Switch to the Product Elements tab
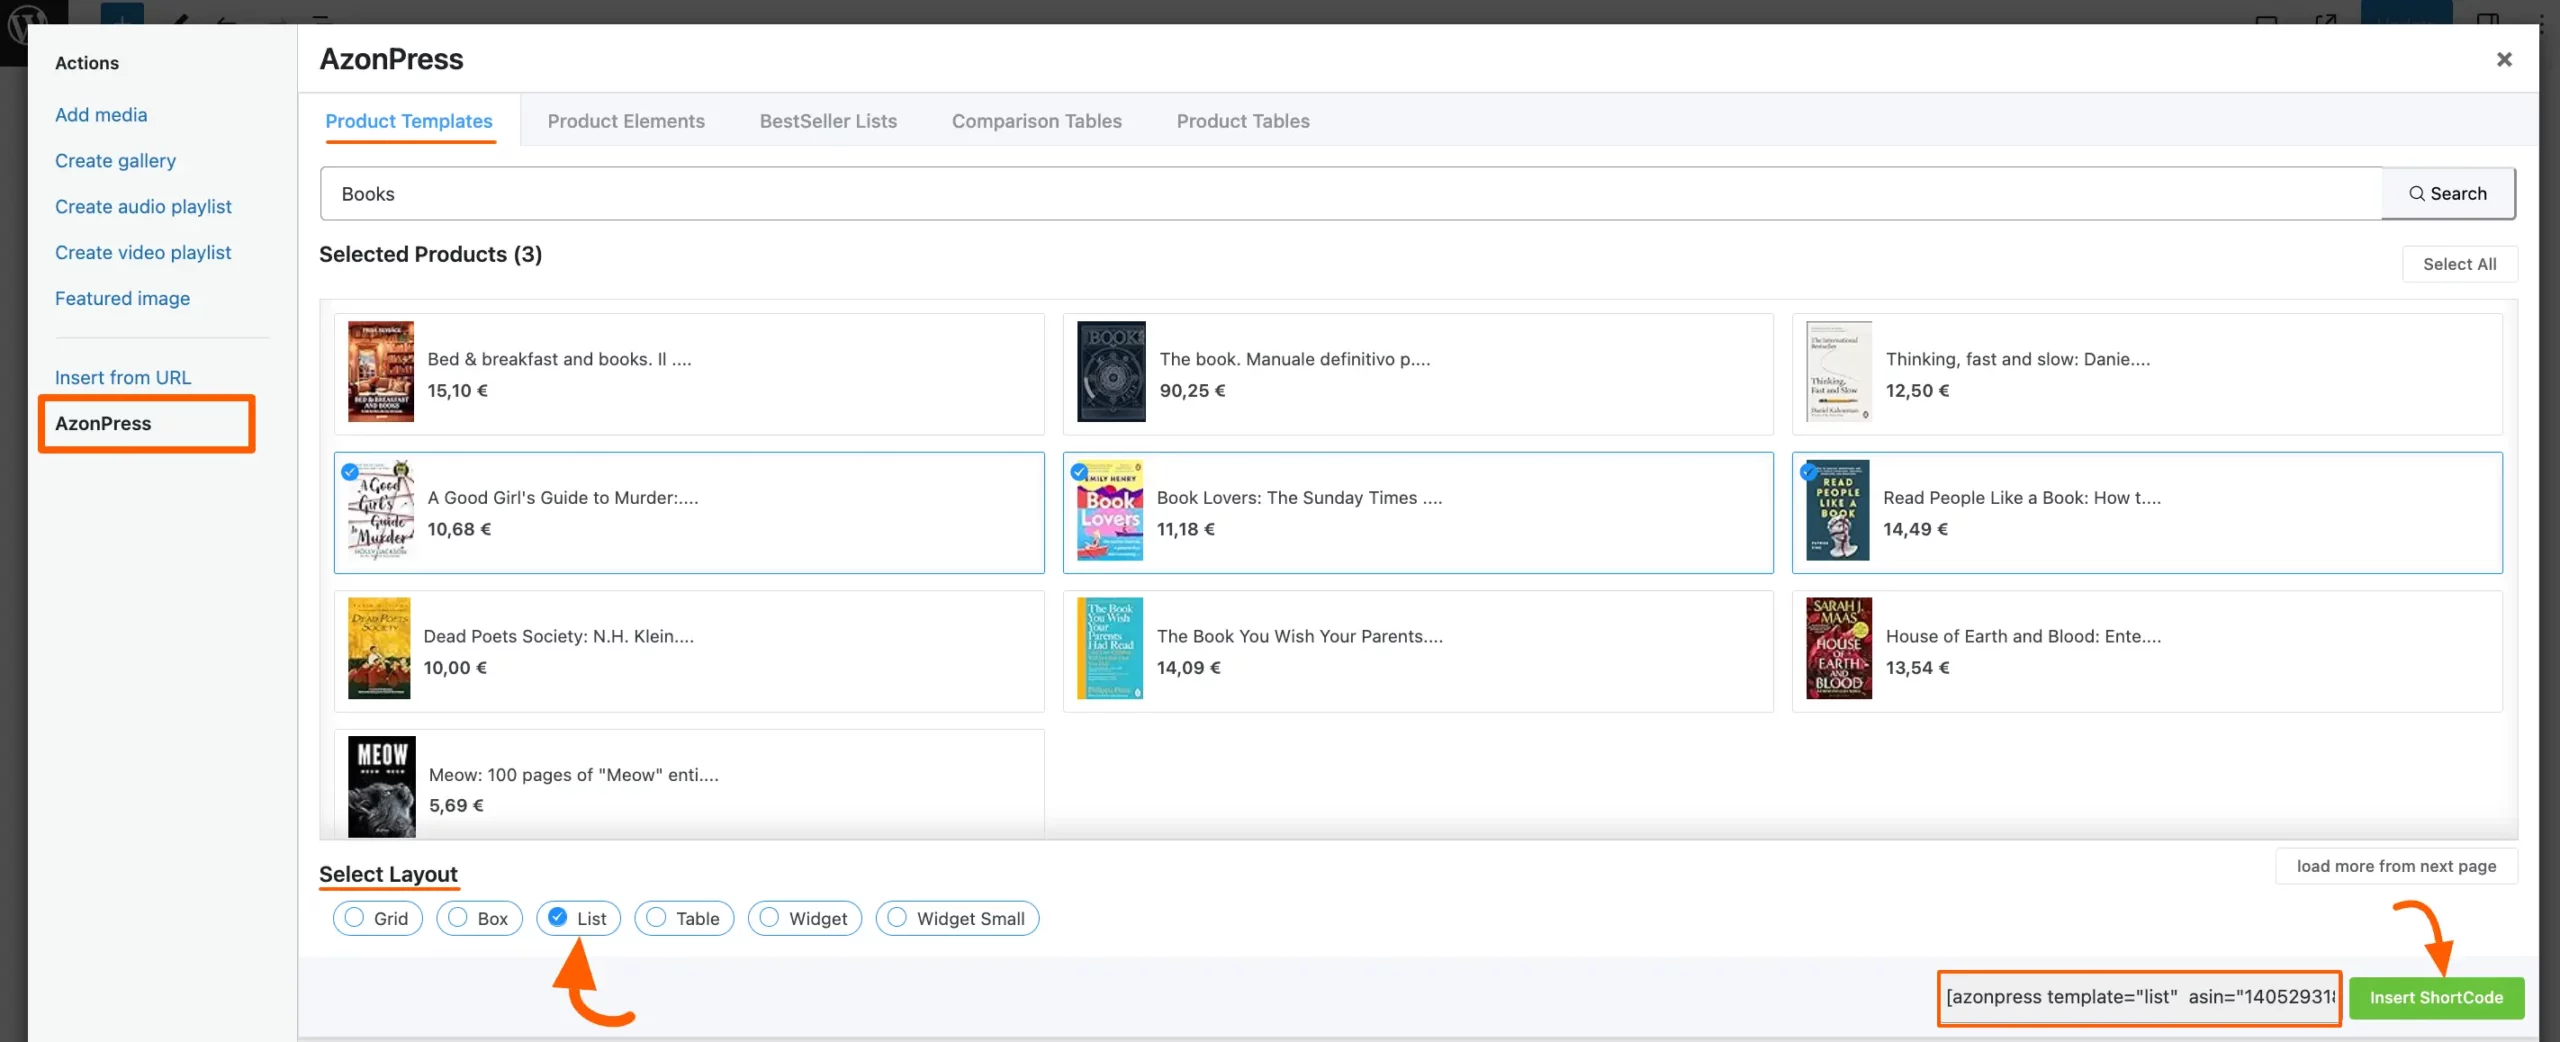 [626, 120]
